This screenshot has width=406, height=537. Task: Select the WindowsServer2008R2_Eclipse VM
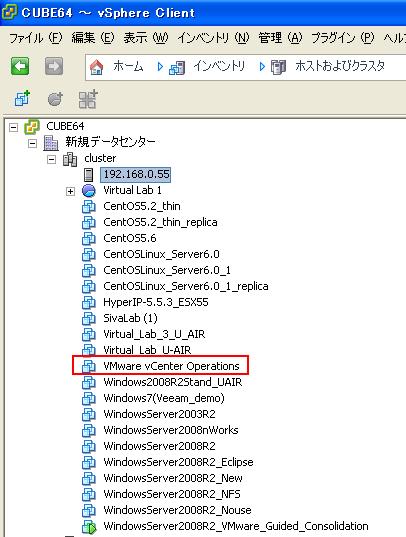(178, 463)
